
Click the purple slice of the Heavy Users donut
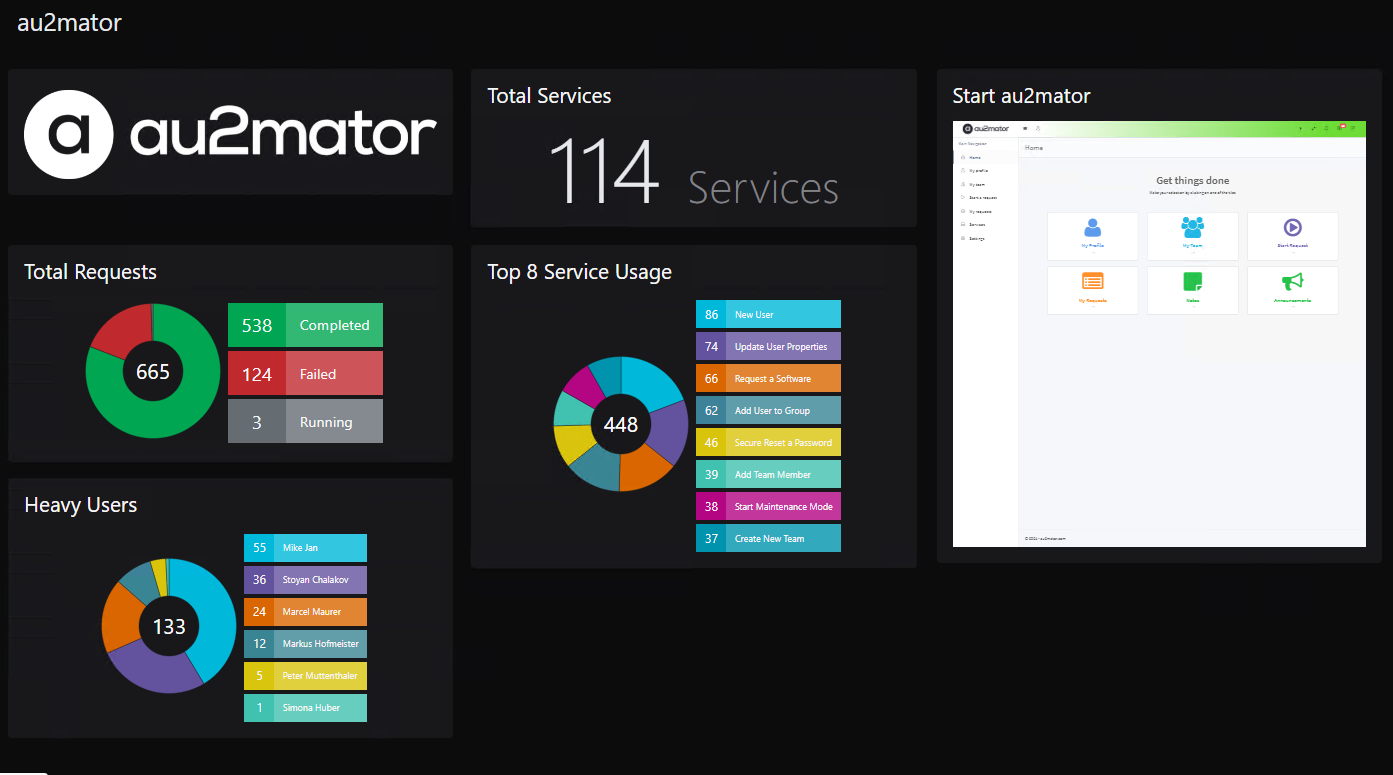(x=152, y=672)
